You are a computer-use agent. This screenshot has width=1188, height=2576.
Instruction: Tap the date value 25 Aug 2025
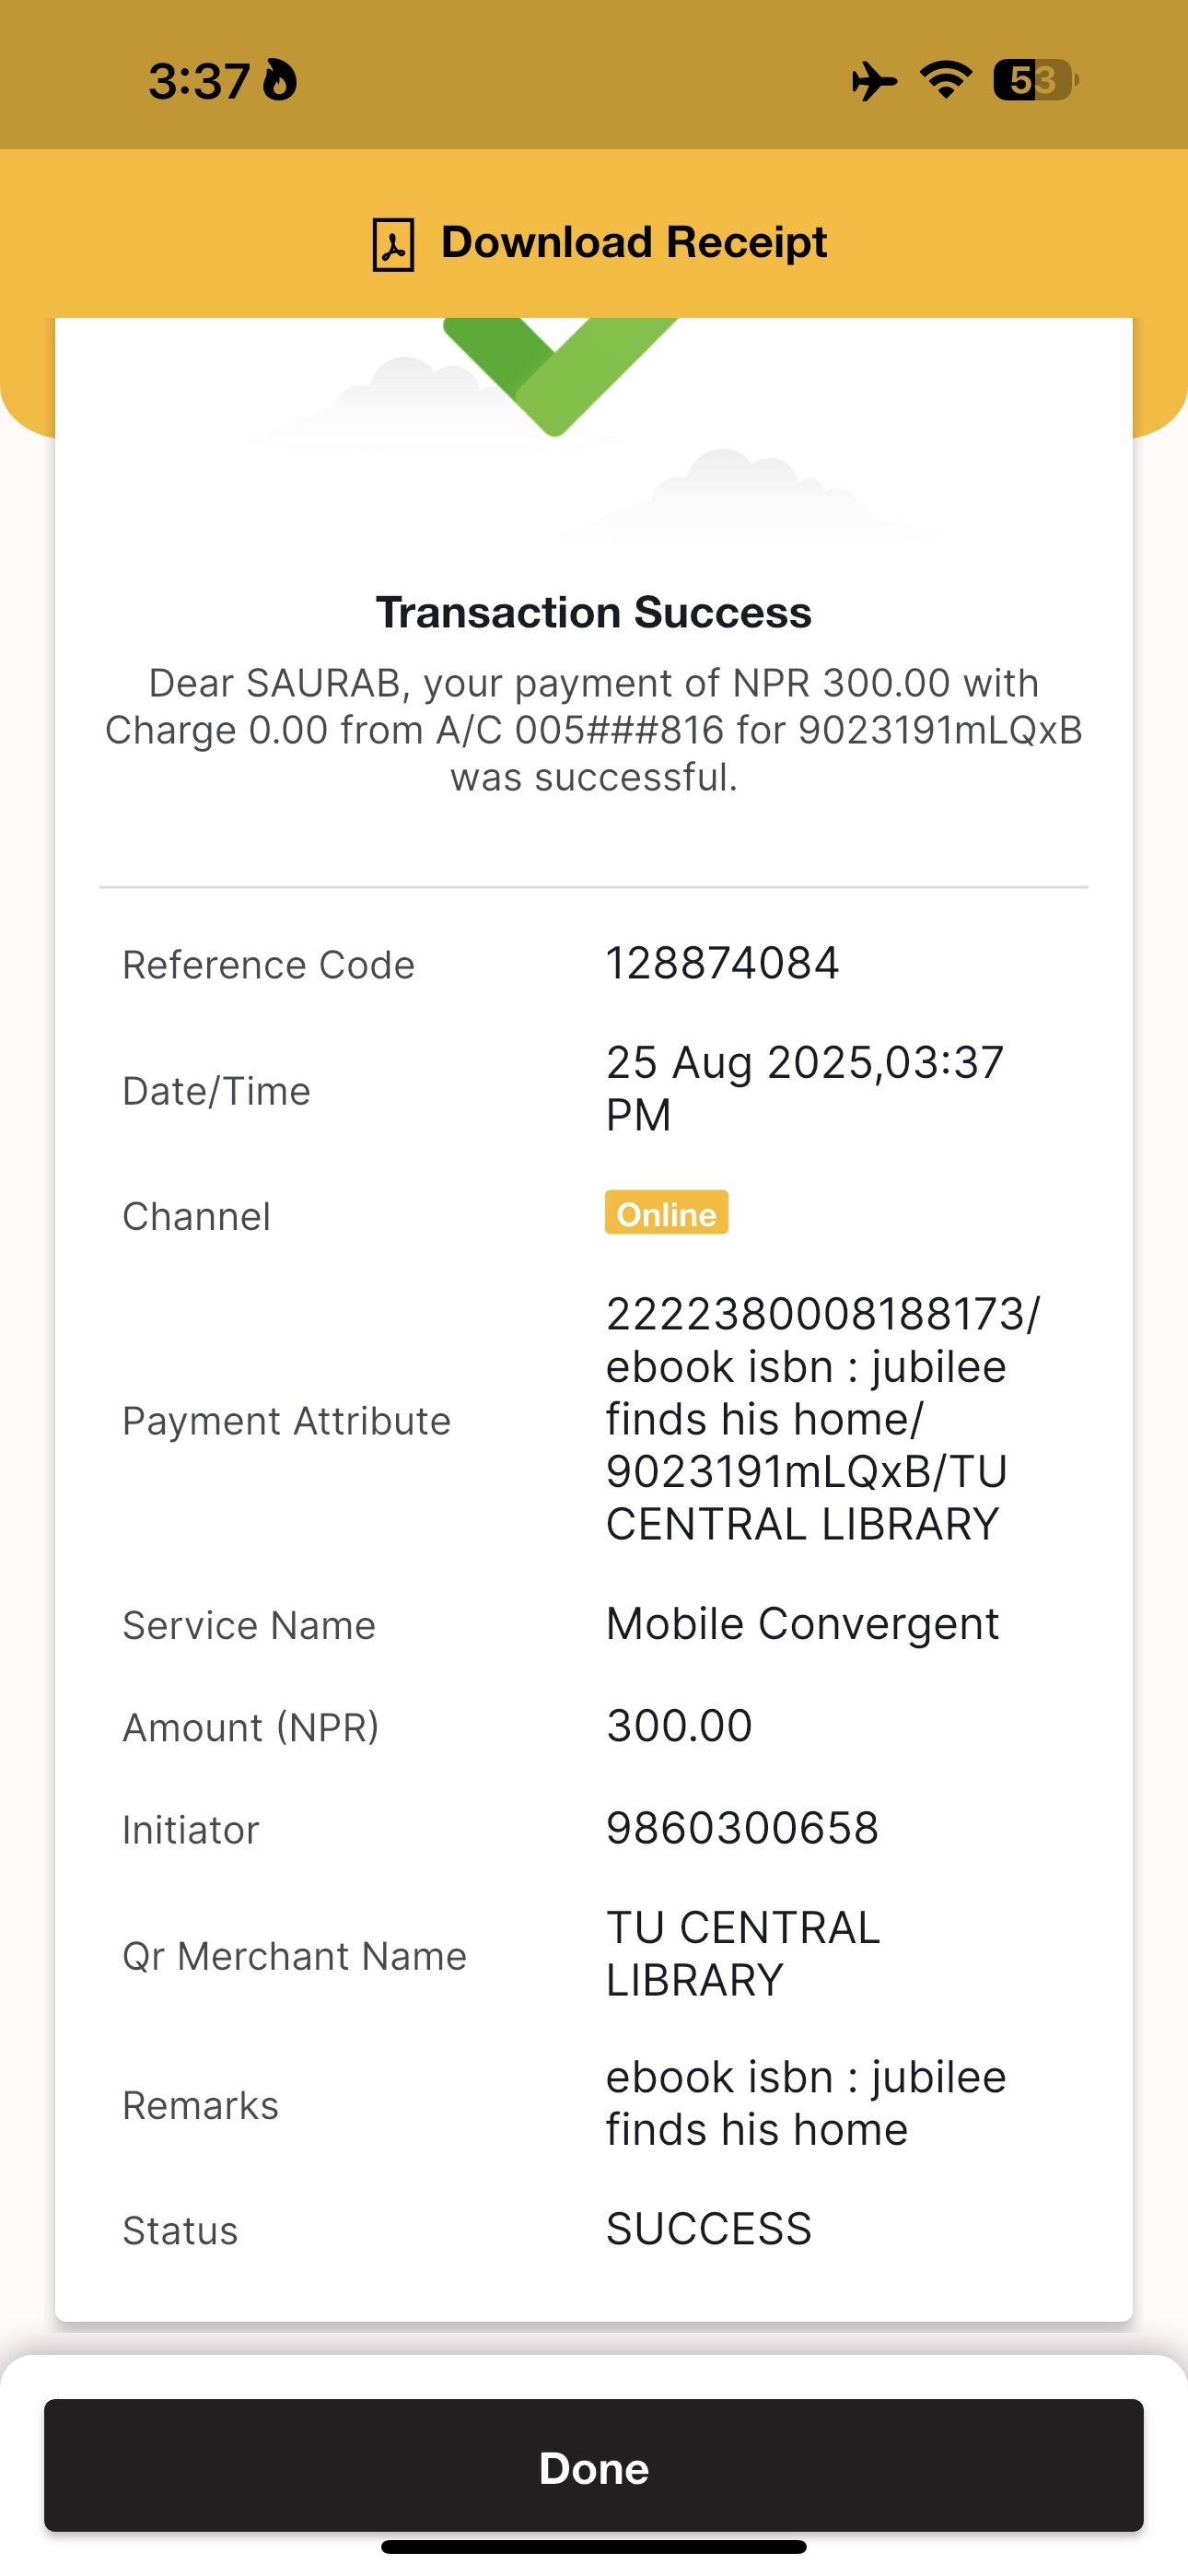pyautogui.click(x=804, y=1088)
